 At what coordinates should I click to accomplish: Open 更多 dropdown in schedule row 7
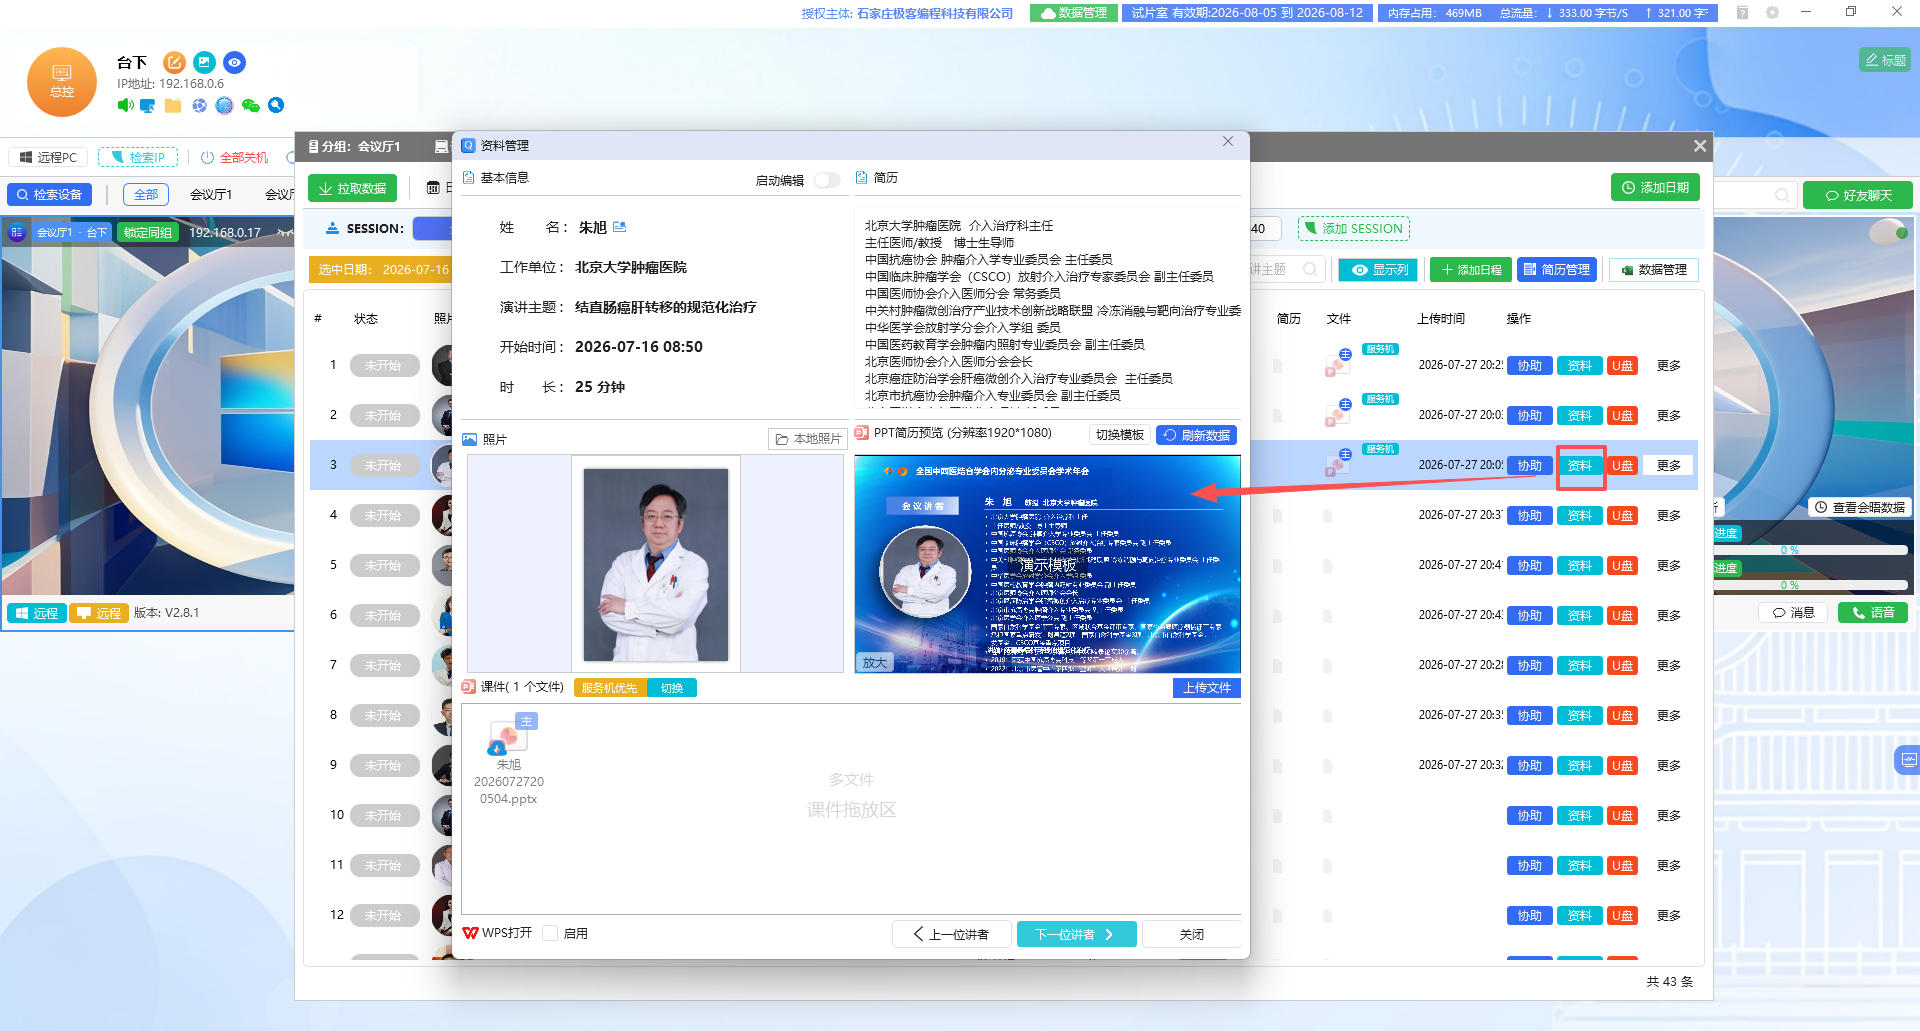click(1669, 666)
